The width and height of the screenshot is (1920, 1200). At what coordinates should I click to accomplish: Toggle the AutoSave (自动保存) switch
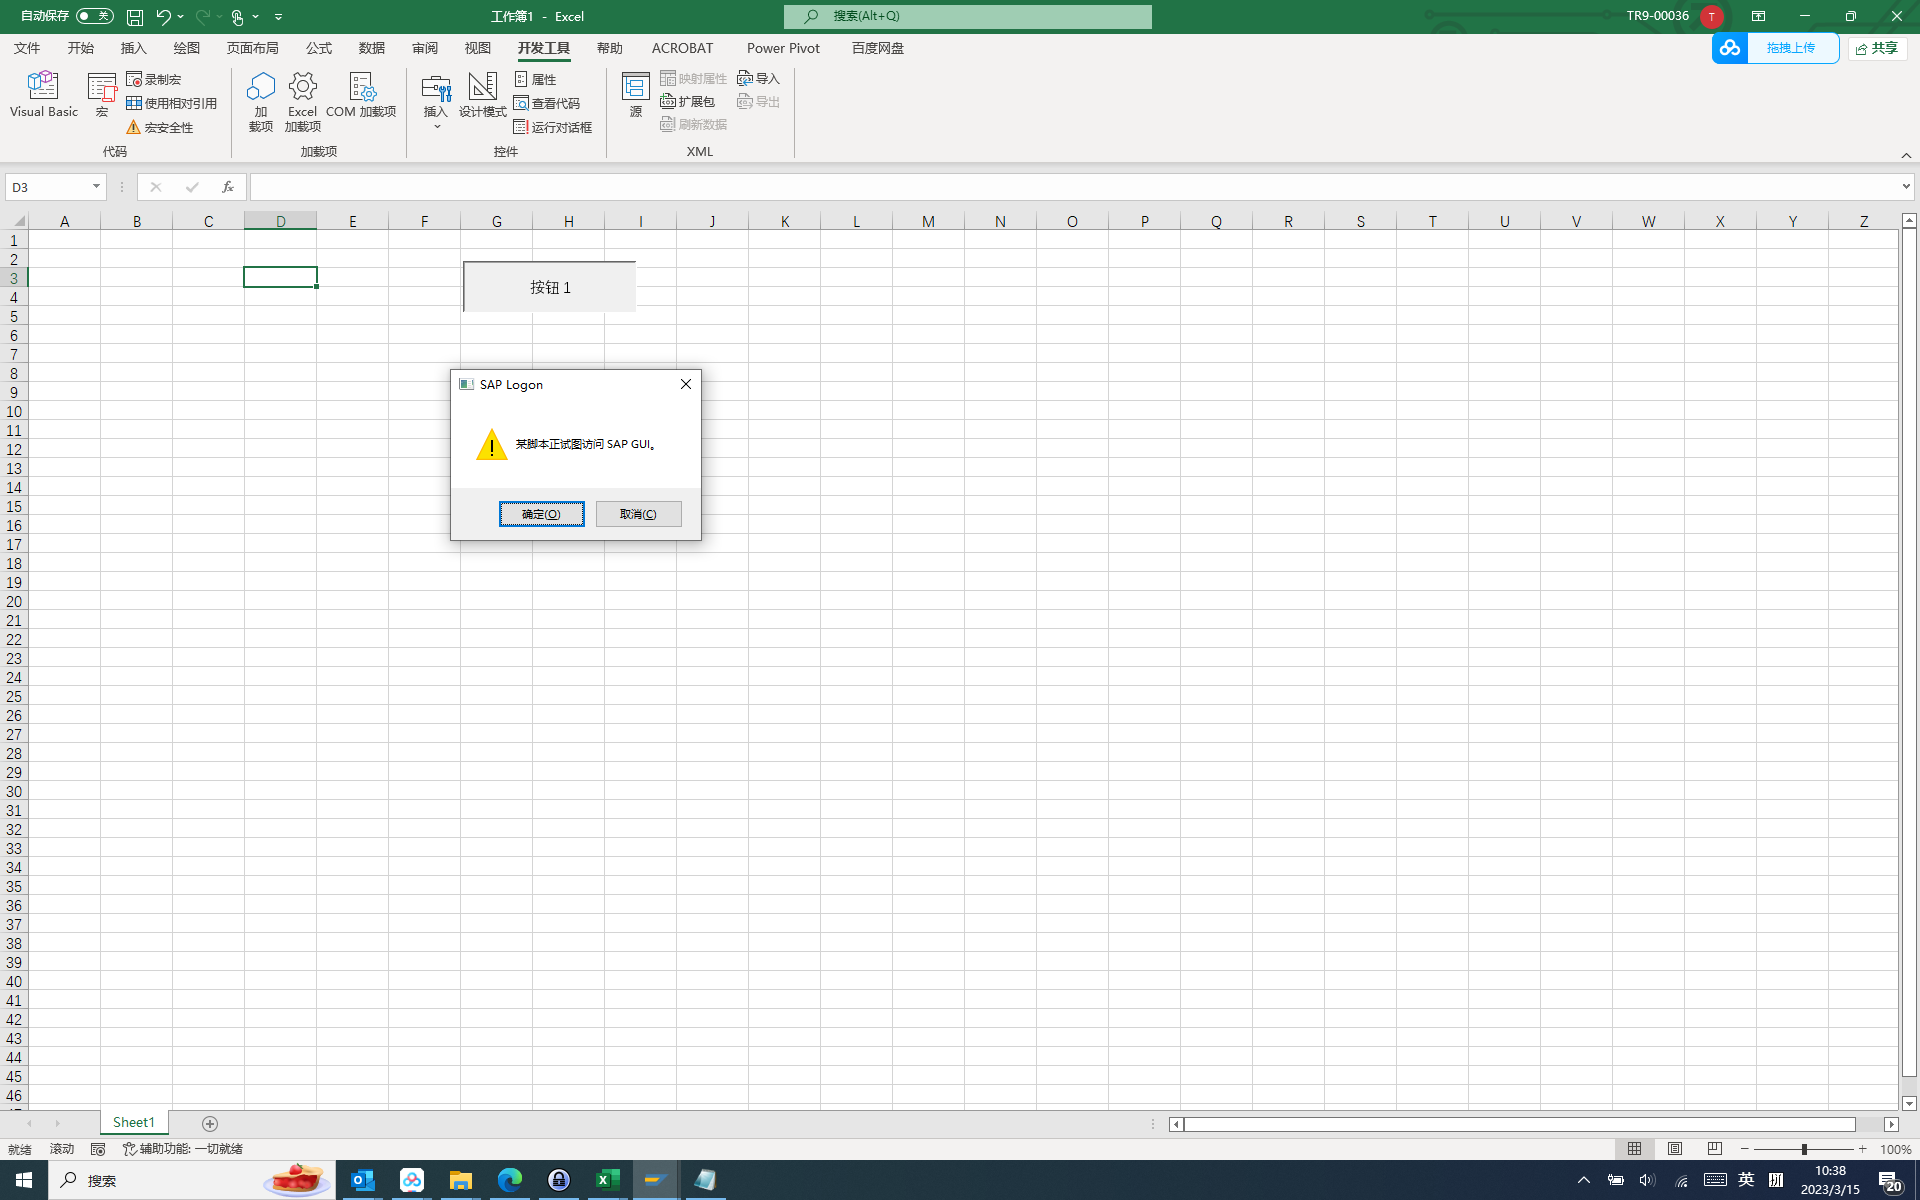tap(94, 16)
